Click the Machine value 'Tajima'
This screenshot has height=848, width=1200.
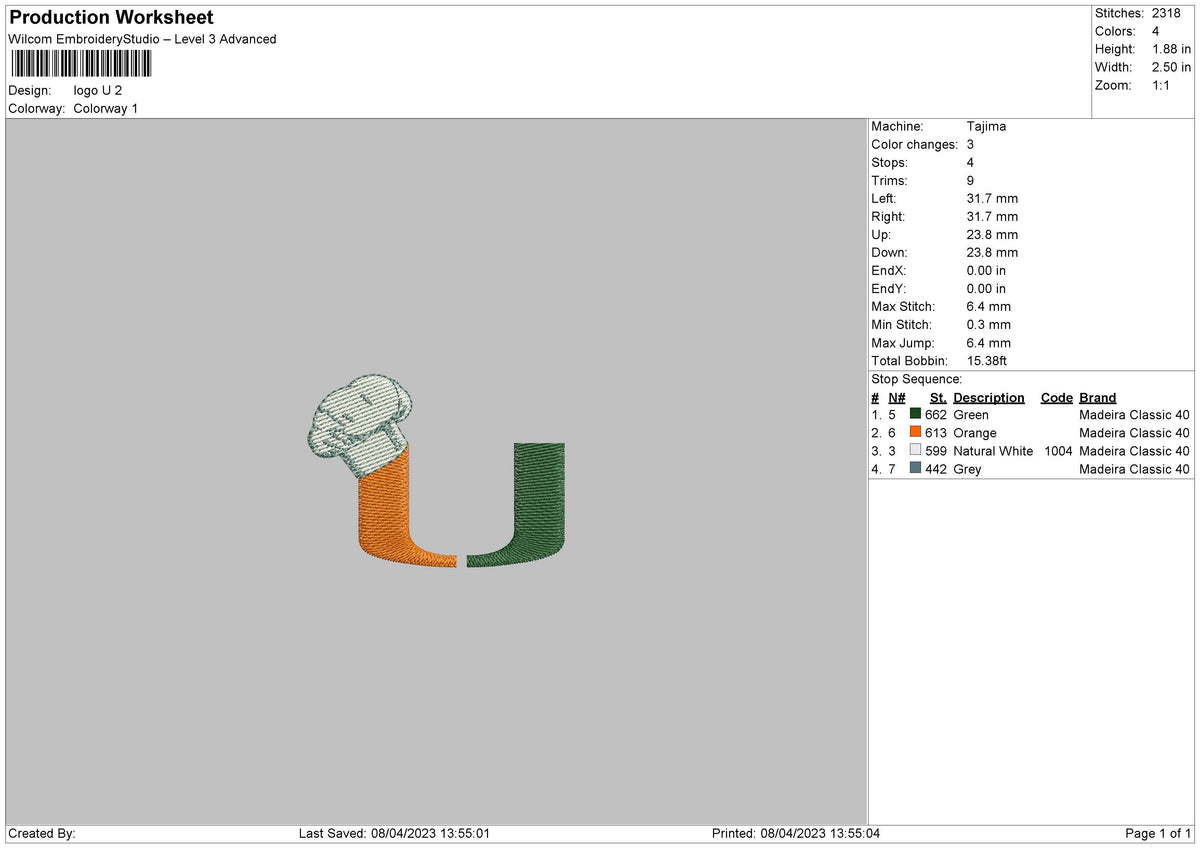pos(986,126)
